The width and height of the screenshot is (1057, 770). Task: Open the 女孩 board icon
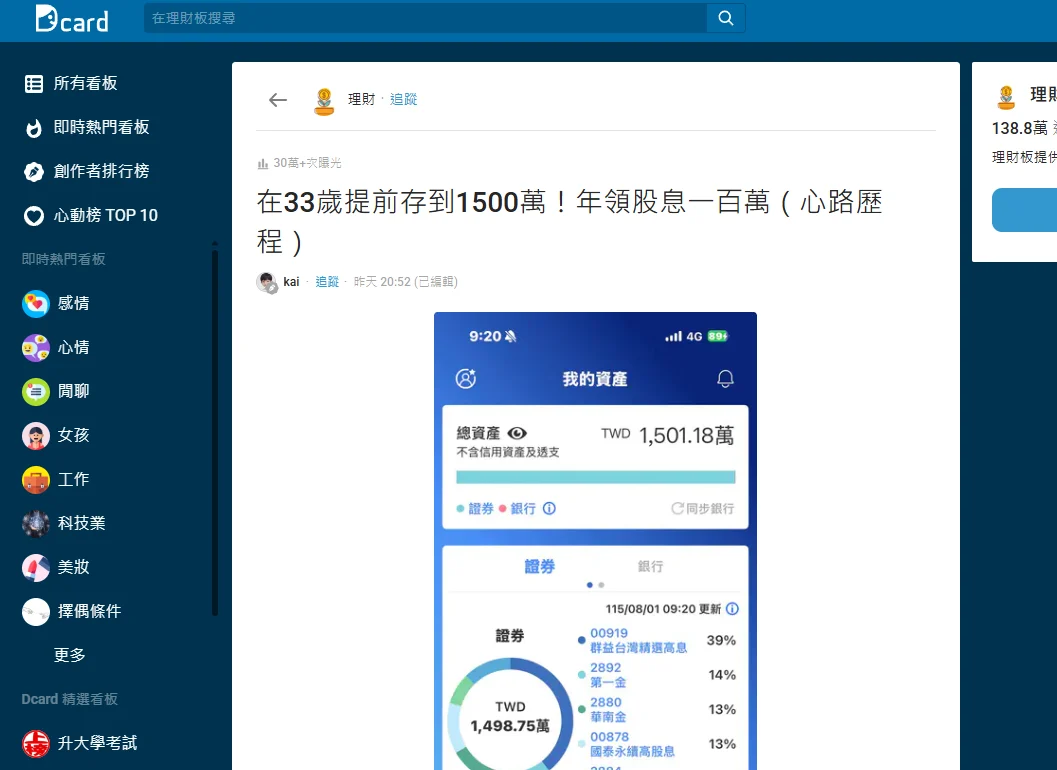36,436
